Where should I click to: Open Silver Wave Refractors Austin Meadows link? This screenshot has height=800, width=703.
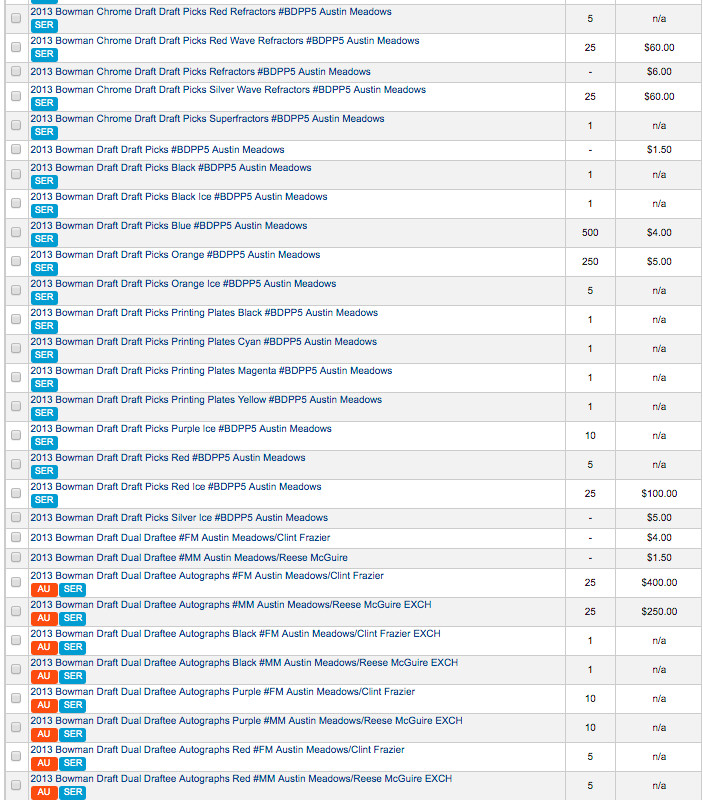tap(228, 90)
